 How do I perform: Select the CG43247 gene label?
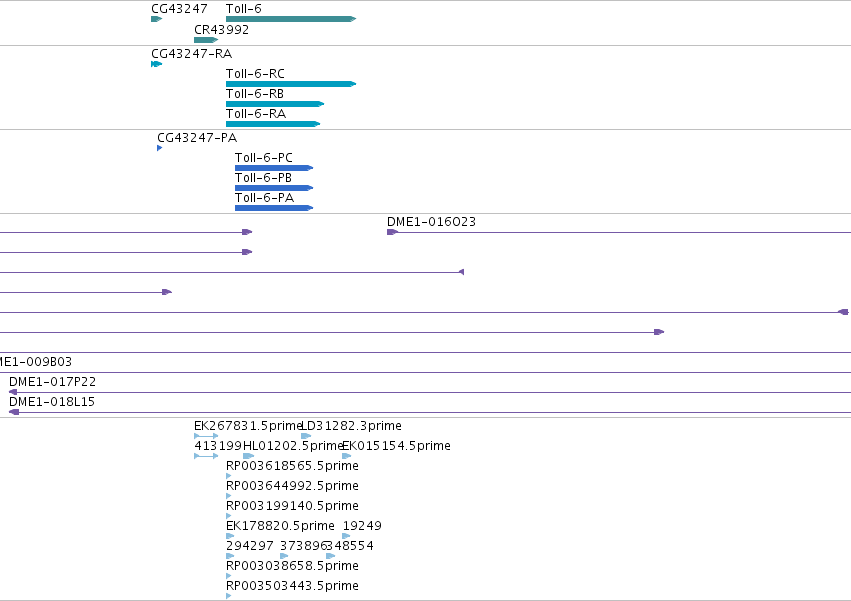click(179, 9)
